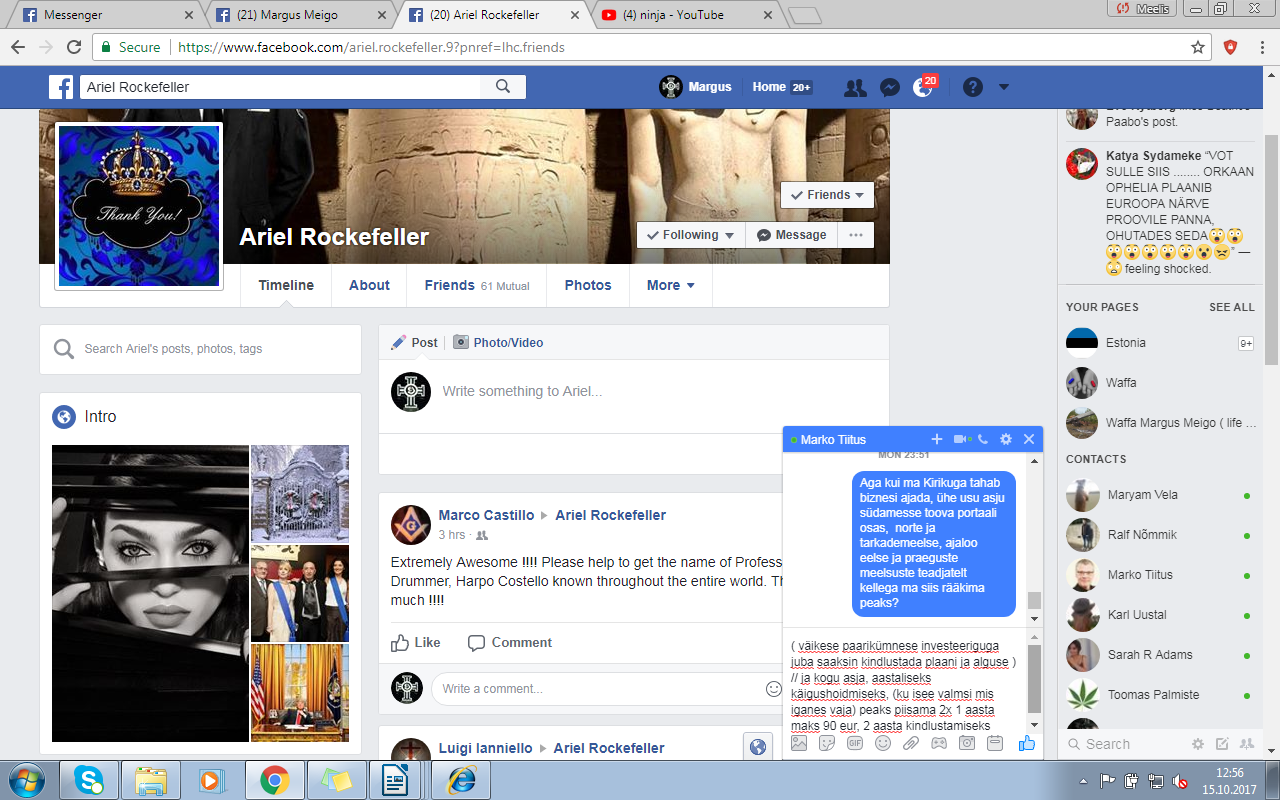The image size is (1280, 800).
Task: Create new group from chat sidebar
Action: 1246,744
